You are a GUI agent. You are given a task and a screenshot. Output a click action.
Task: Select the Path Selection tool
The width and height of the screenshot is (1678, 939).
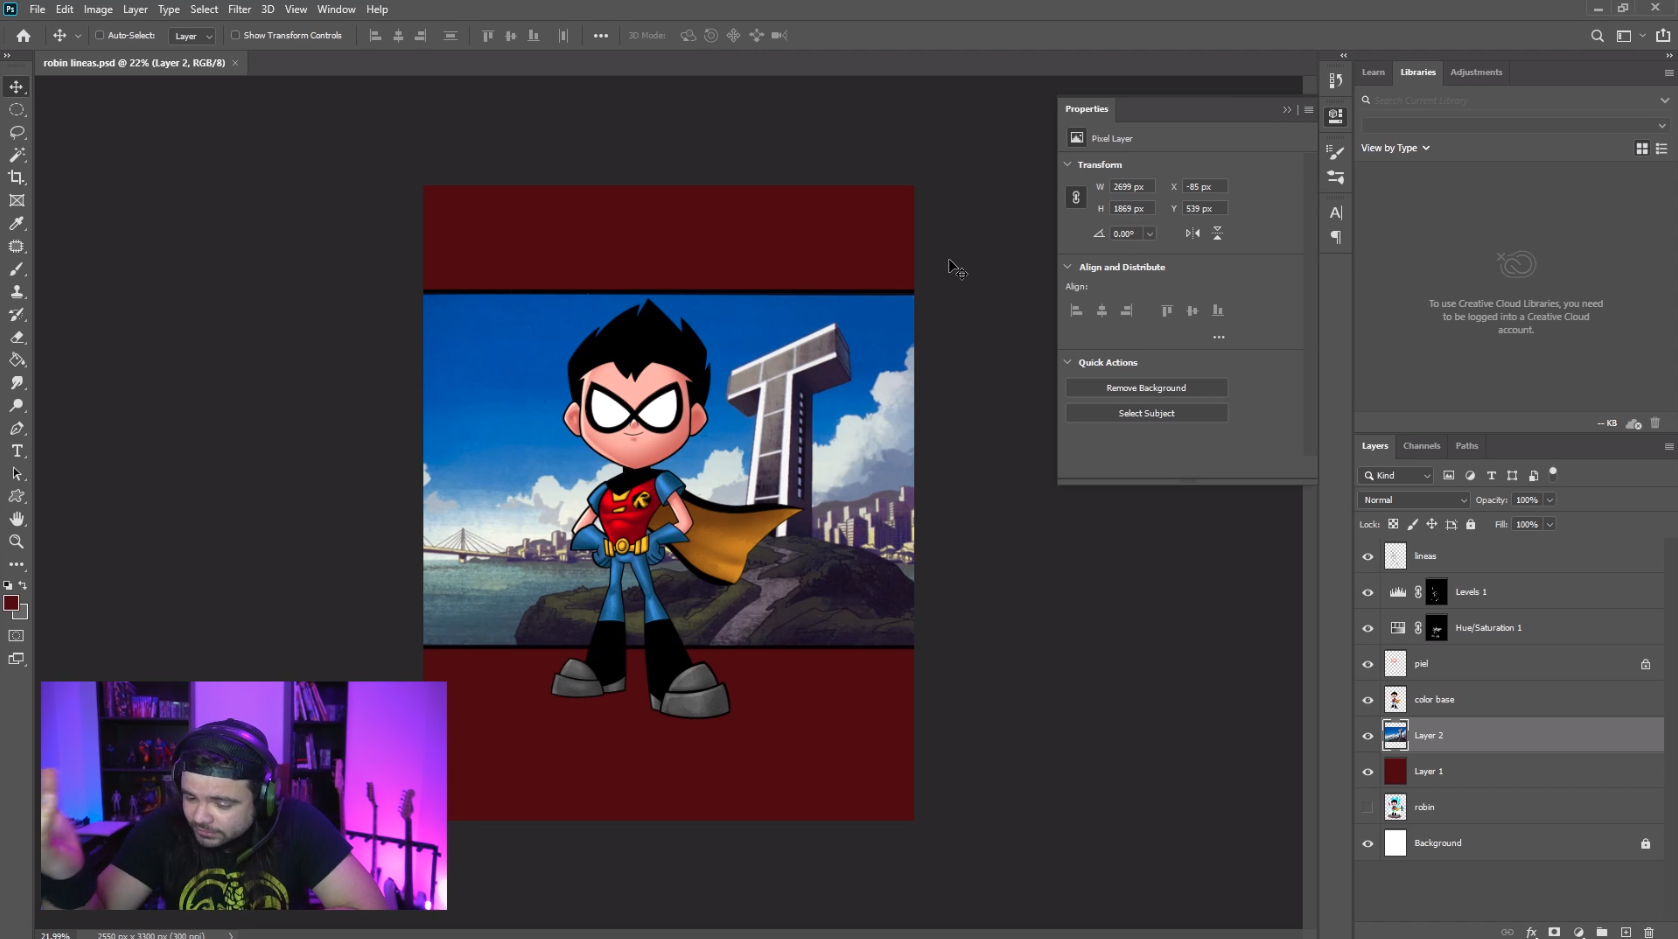tap(17, 474)
